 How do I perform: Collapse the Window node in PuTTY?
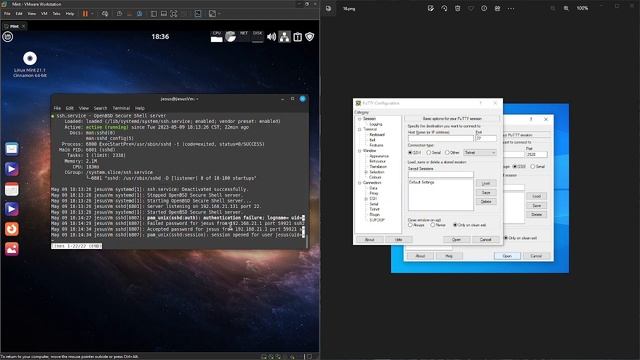(360, 151)
